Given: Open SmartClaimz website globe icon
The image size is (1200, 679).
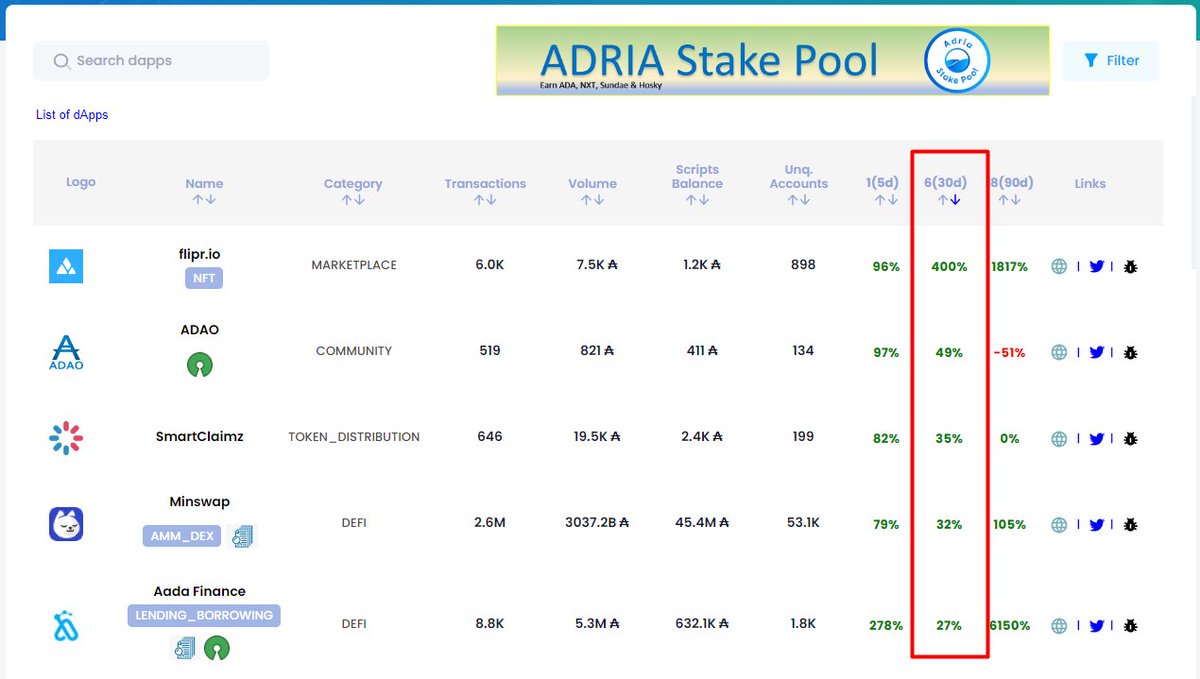Looking at the screenshot, I should (x=1059, y=439).
